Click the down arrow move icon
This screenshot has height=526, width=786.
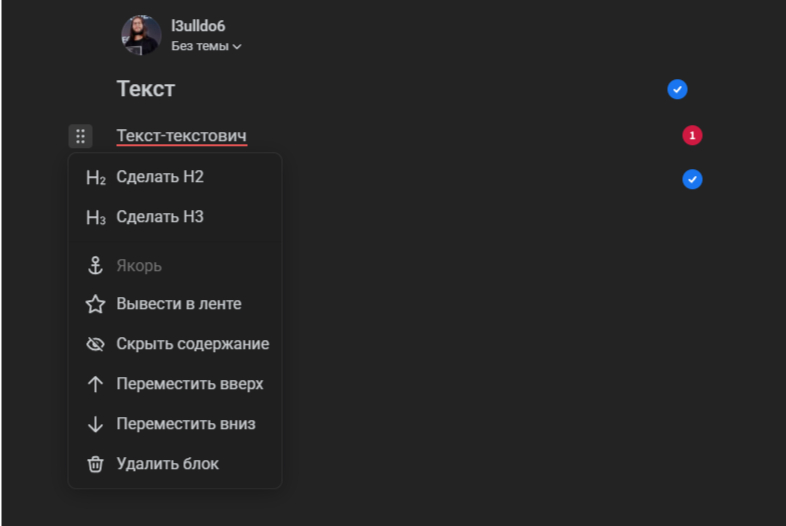click(x=95, y=424)
